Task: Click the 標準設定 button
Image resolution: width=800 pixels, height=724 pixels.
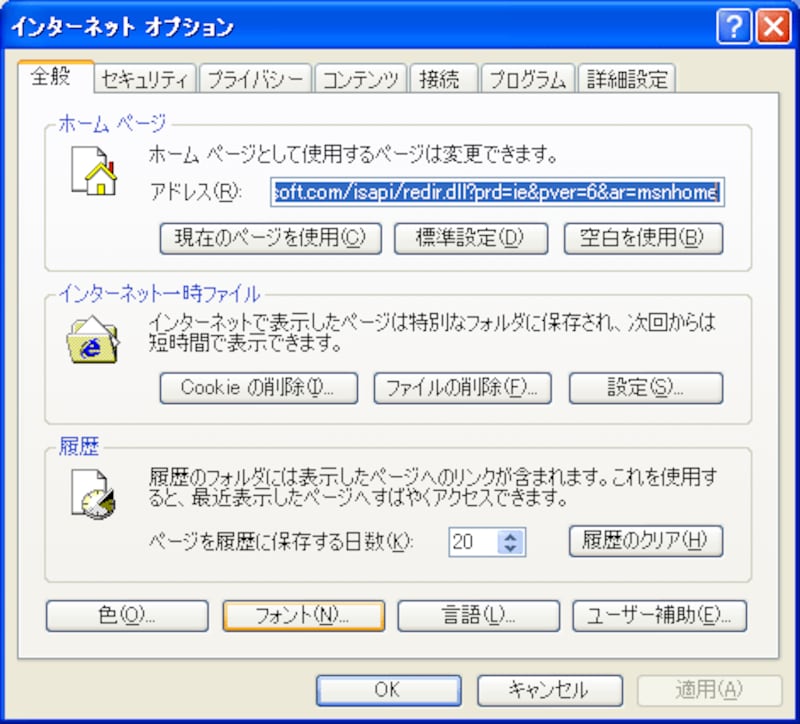Action: [x=471, y=238]
